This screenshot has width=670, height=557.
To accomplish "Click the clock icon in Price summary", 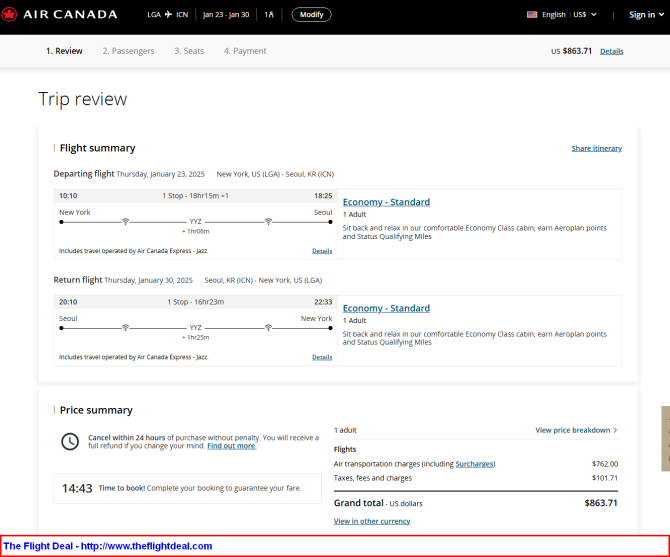I will point(70,441).
